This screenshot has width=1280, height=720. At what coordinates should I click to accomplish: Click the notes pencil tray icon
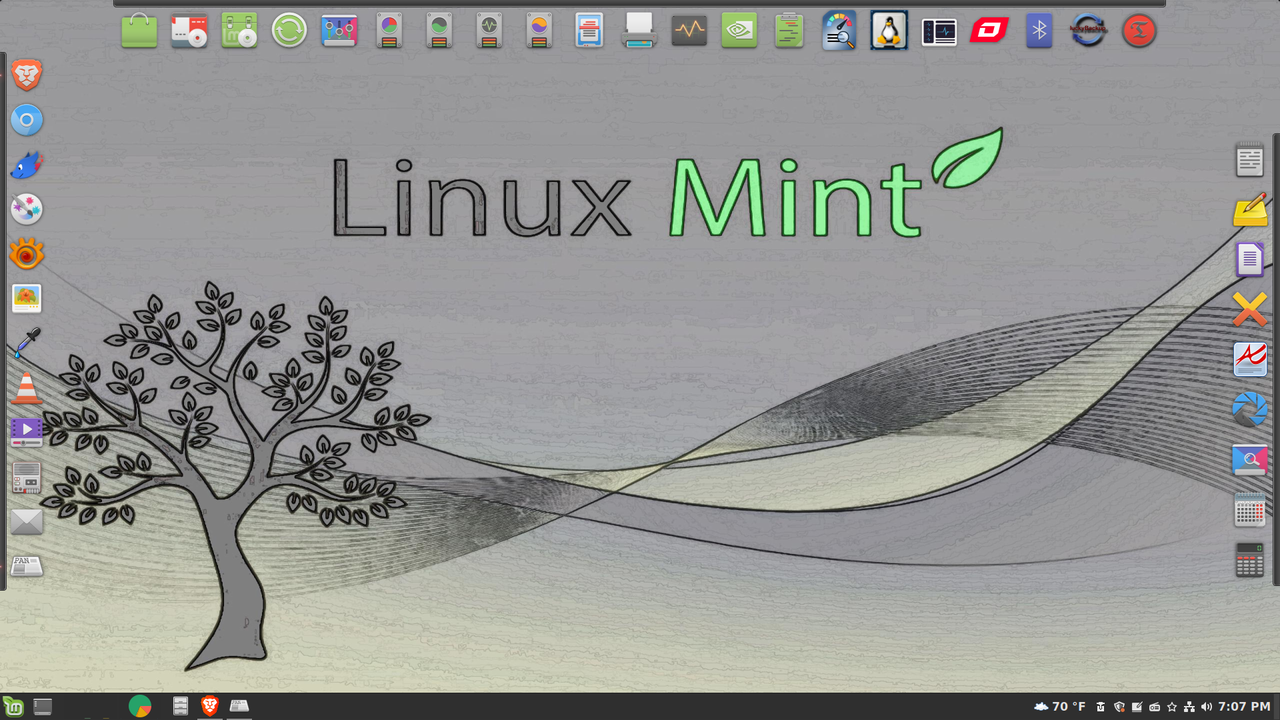(1137, 707)
